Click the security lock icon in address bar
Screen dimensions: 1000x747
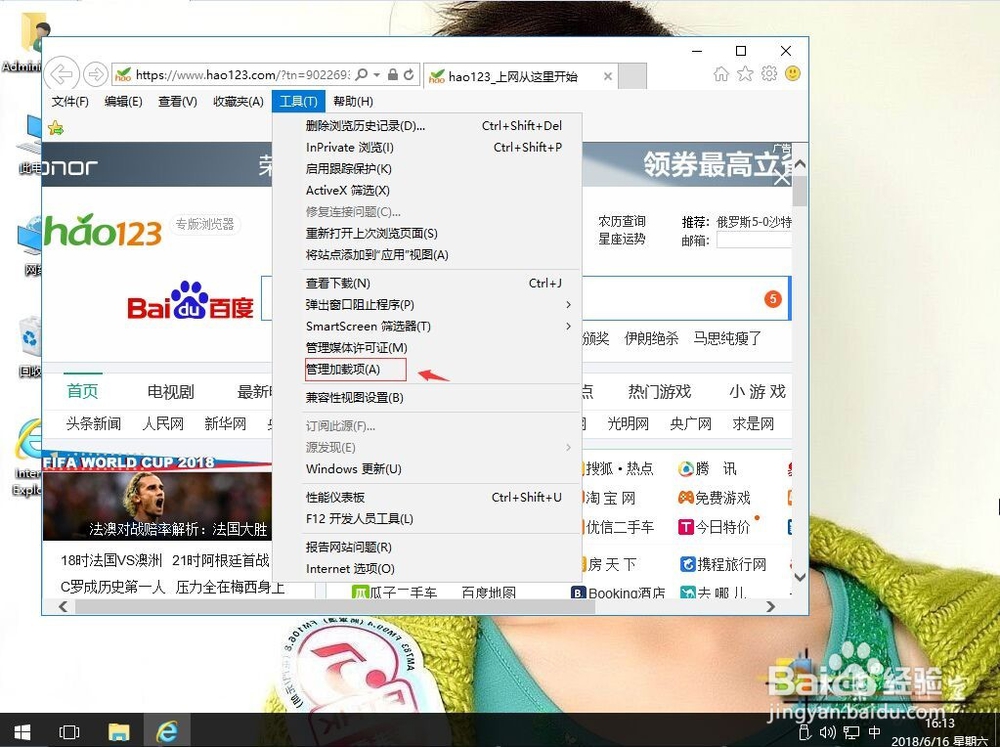[x=393, y=75]
